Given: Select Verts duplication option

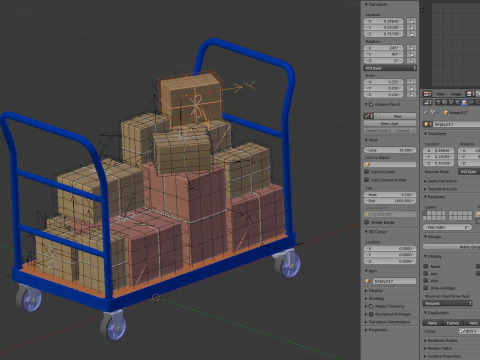Looking at the screenshot, I should pos(472,323).
